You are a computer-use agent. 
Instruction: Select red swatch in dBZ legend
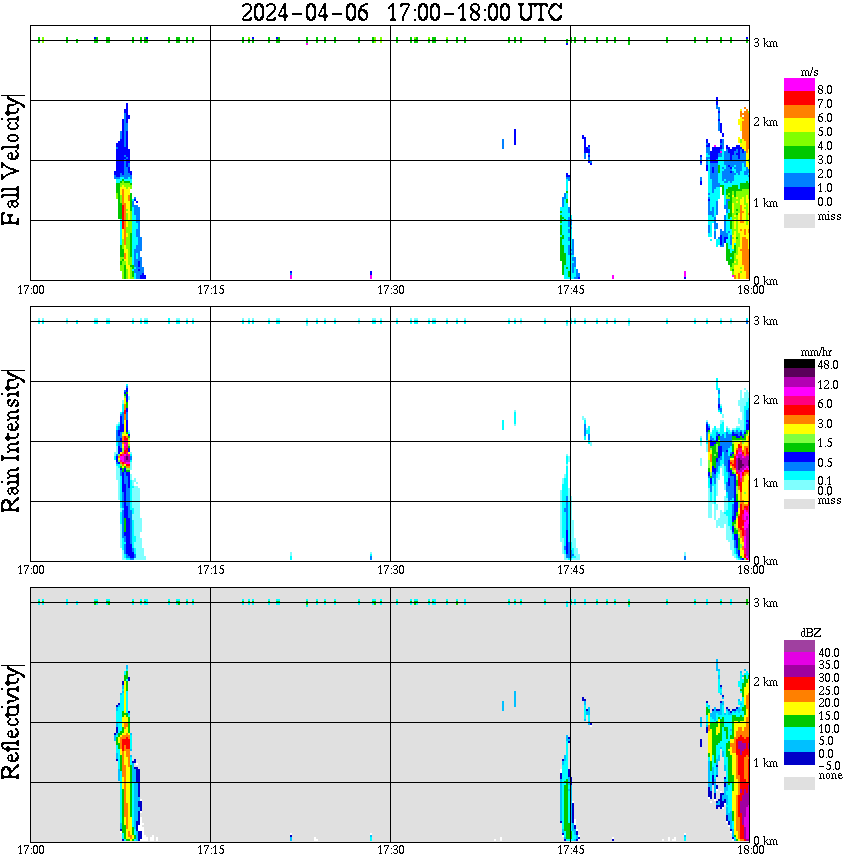click(799, 684)
